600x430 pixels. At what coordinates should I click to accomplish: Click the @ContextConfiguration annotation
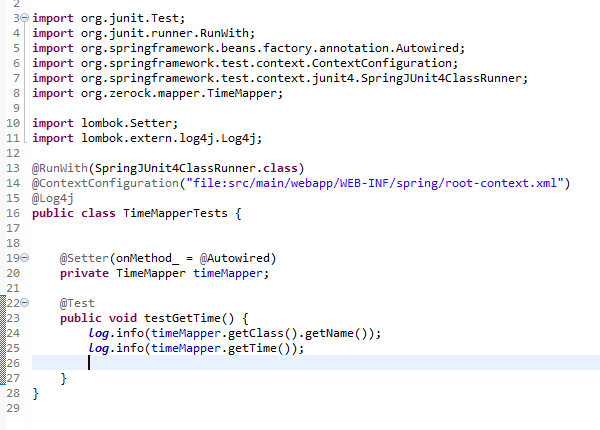click(105, 183)
